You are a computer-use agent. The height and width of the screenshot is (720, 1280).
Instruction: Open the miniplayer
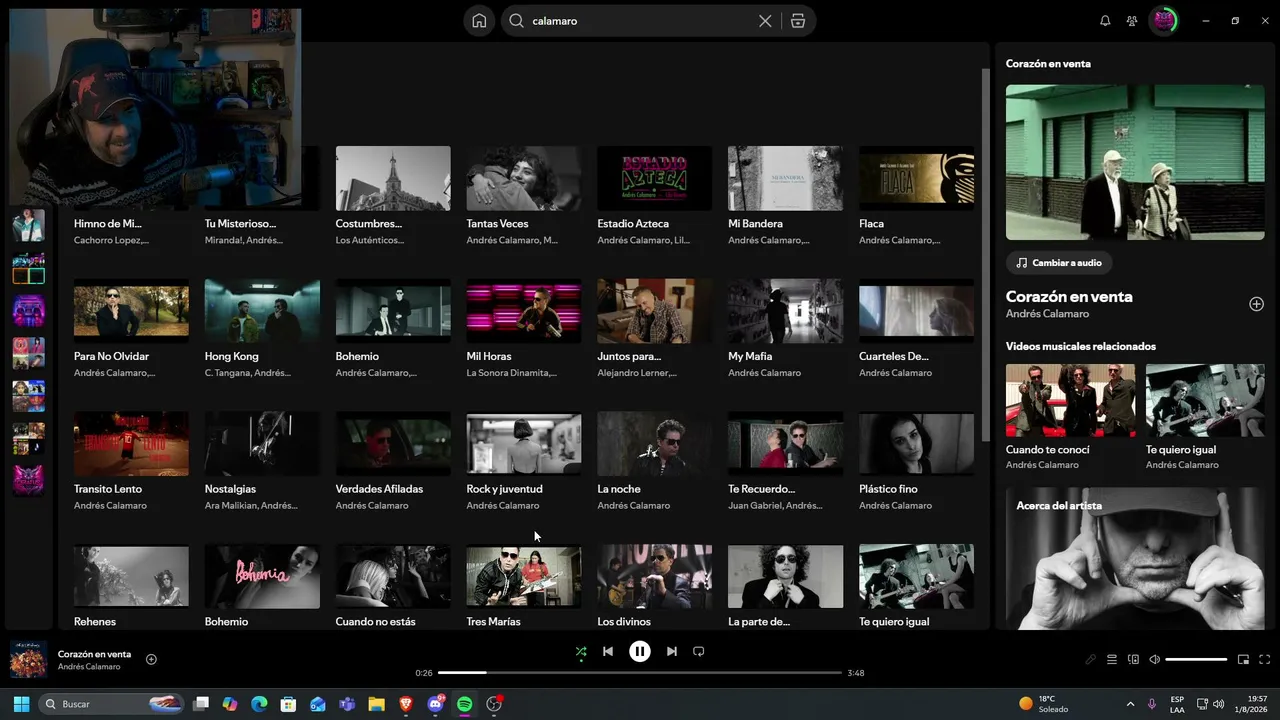pos(1244,660)
